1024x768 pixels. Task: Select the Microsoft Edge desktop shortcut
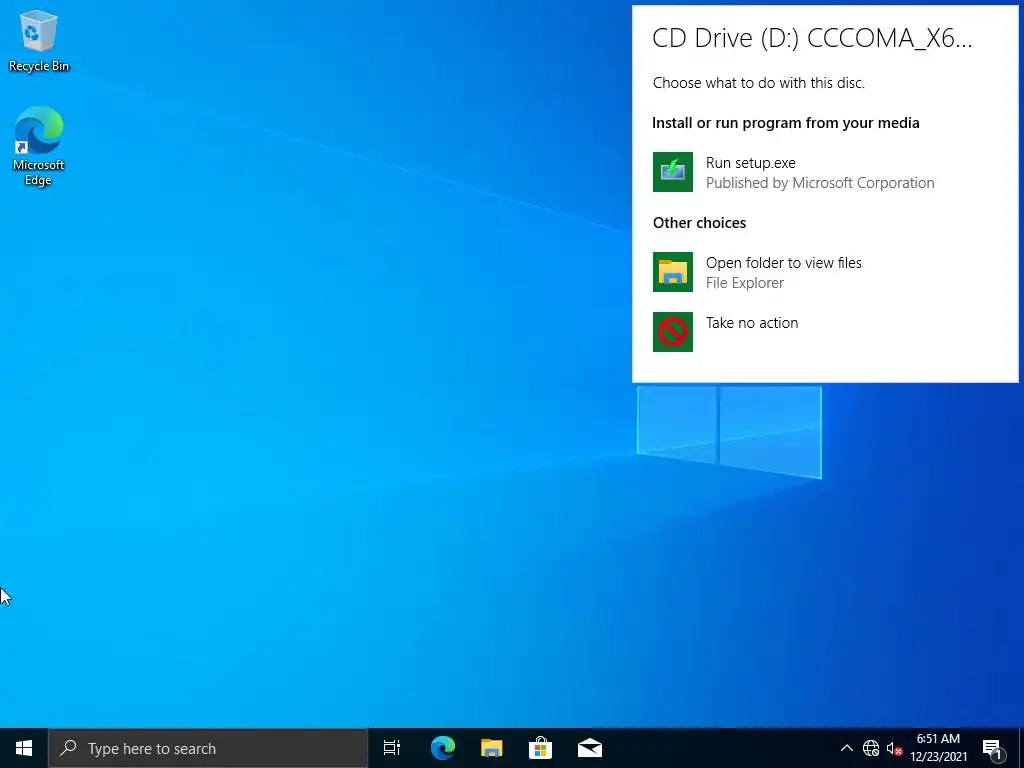point(39,146)
